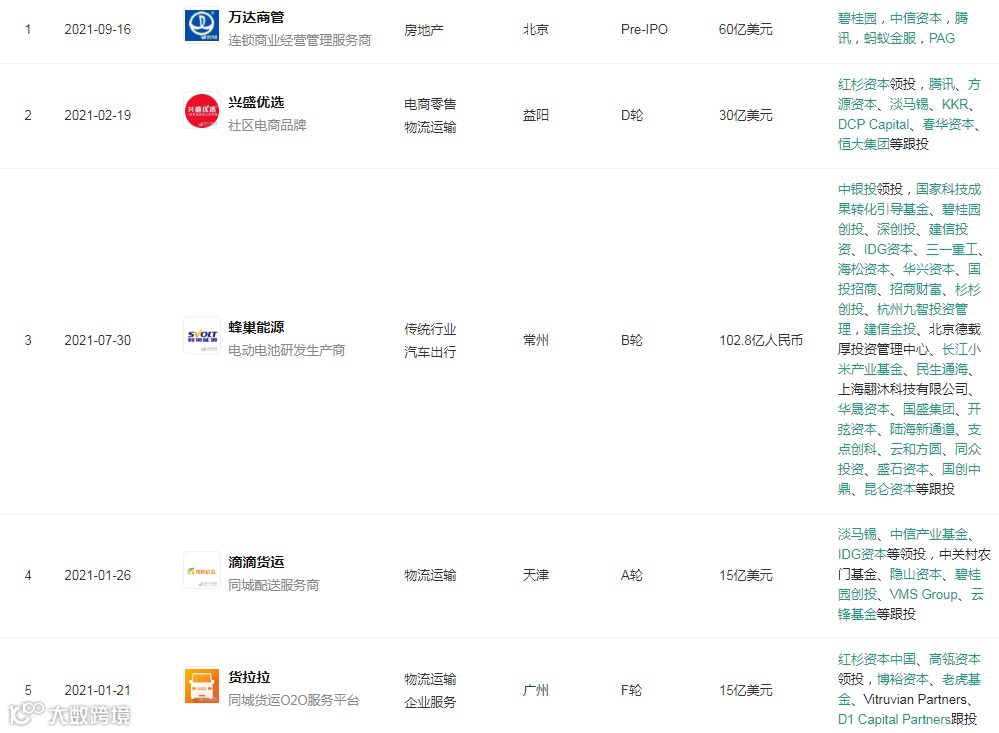Image resolution: width=999 pixels, height=733 pixels.
Task: Open investor link 民生通海
Action: tap(942, 369)
